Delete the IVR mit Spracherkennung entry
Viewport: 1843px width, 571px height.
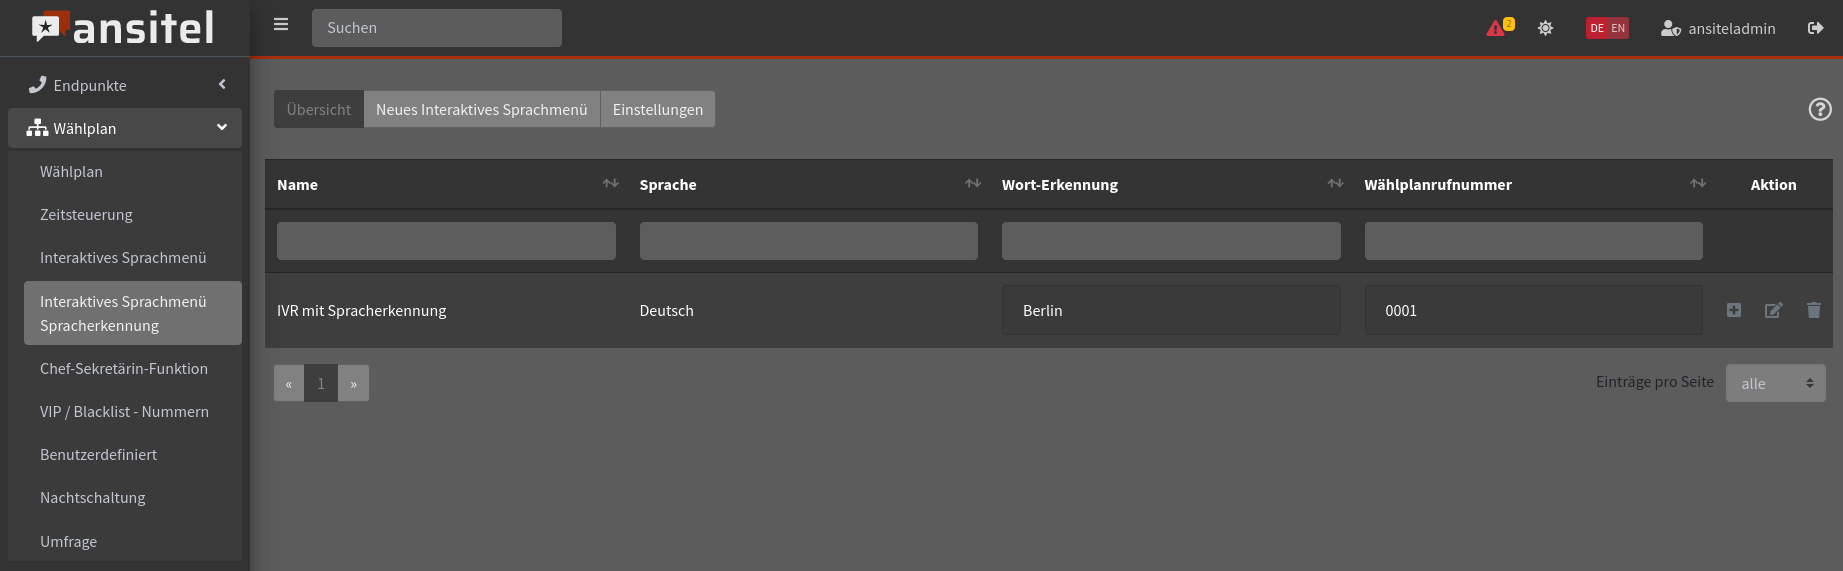coord(1813,310)
